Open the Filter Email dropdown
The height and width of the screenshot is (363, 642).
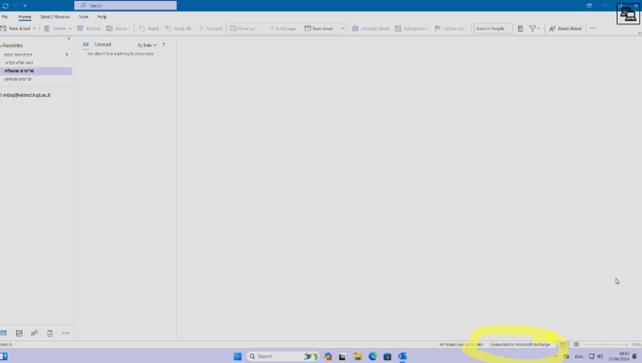[534, 28]
